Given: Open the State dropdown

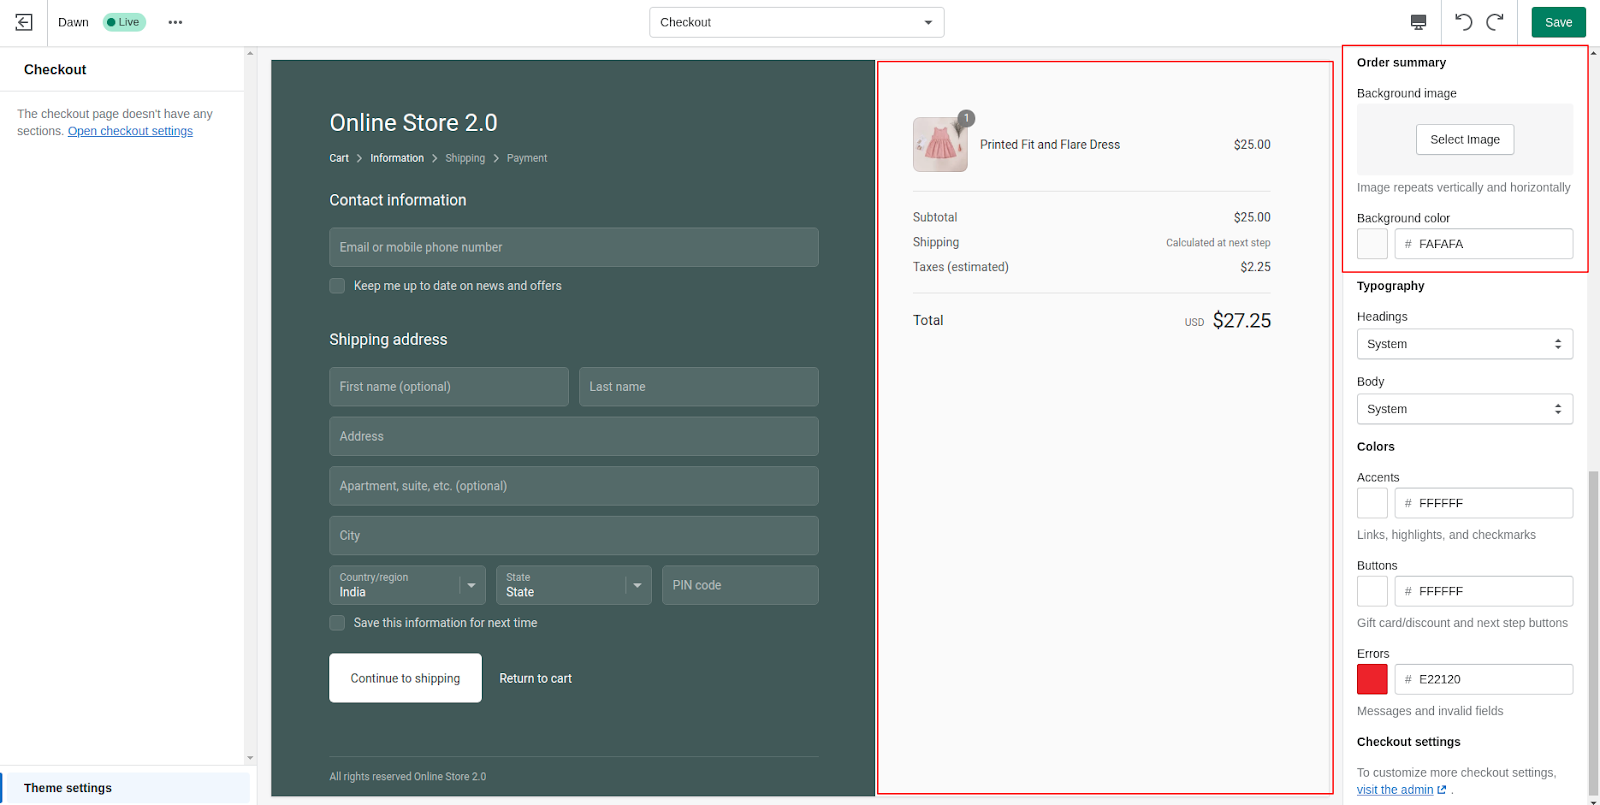Looking at the screenshot, I should (573, 585).
